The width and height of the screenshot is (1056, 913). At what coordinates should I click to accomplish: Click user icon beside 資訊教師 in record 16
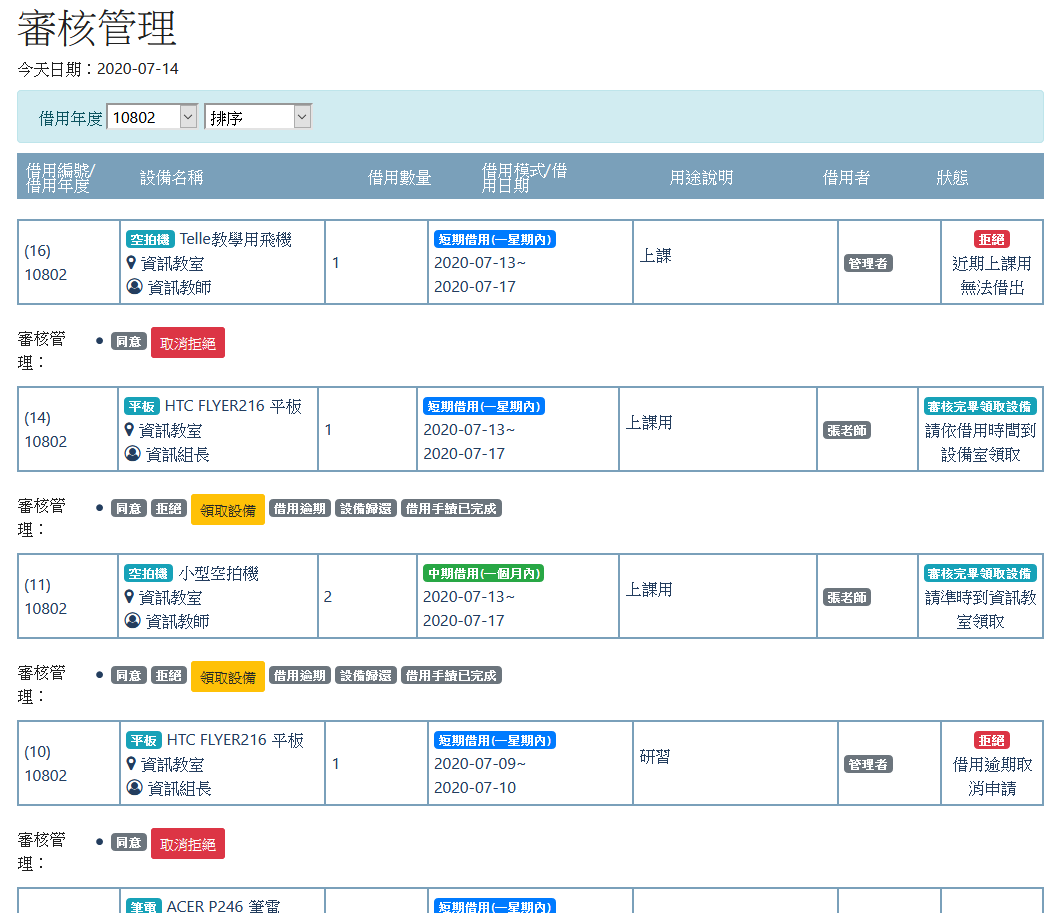tap(134, 287)
